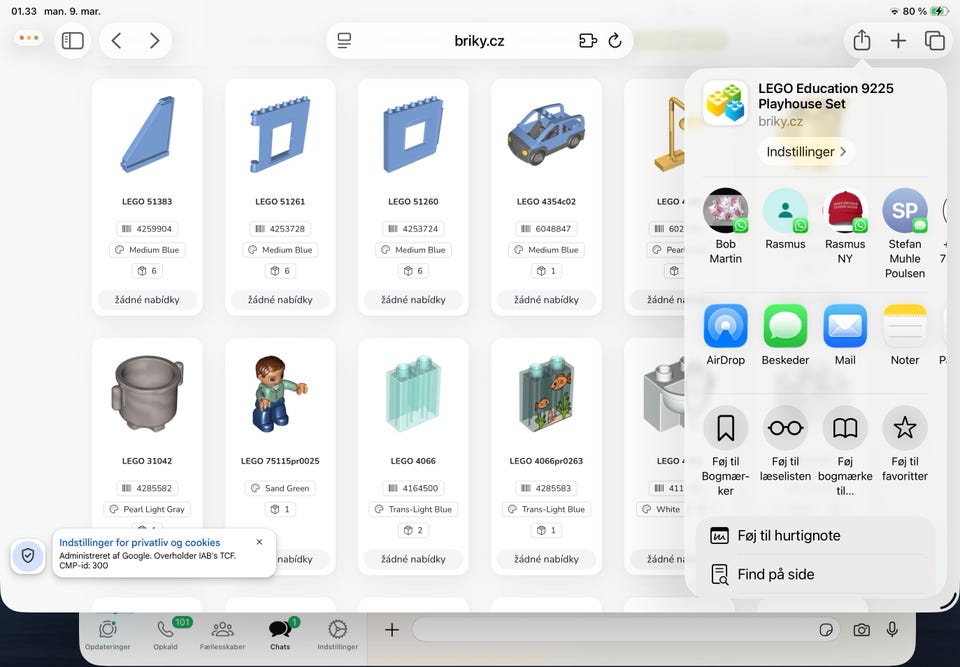Open Indstillinger tab in WhatsApp
Viewport: 960px width, 667px height.
click(337, 635)
